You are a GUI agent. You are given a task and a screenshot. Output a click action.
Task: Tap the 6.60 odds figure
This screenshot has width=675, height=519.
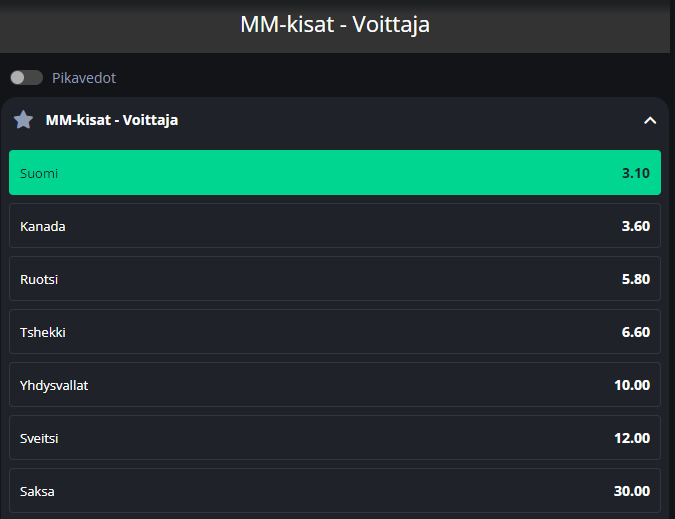[x=635, y=332]
